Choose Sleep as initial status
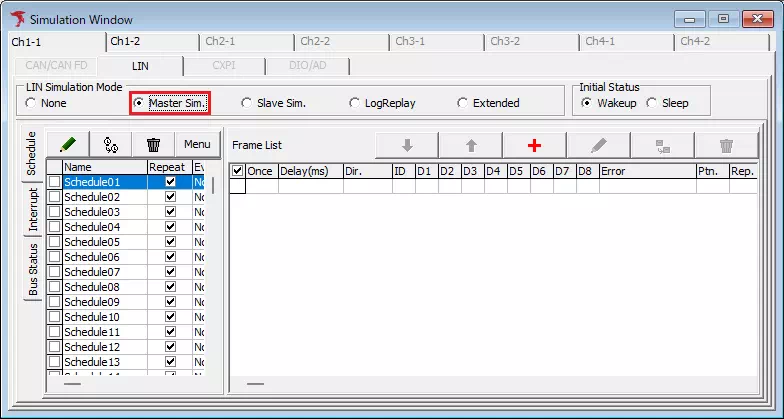Image resolution: width=784 pixels, height=419 pixels. tap(652, 103)
